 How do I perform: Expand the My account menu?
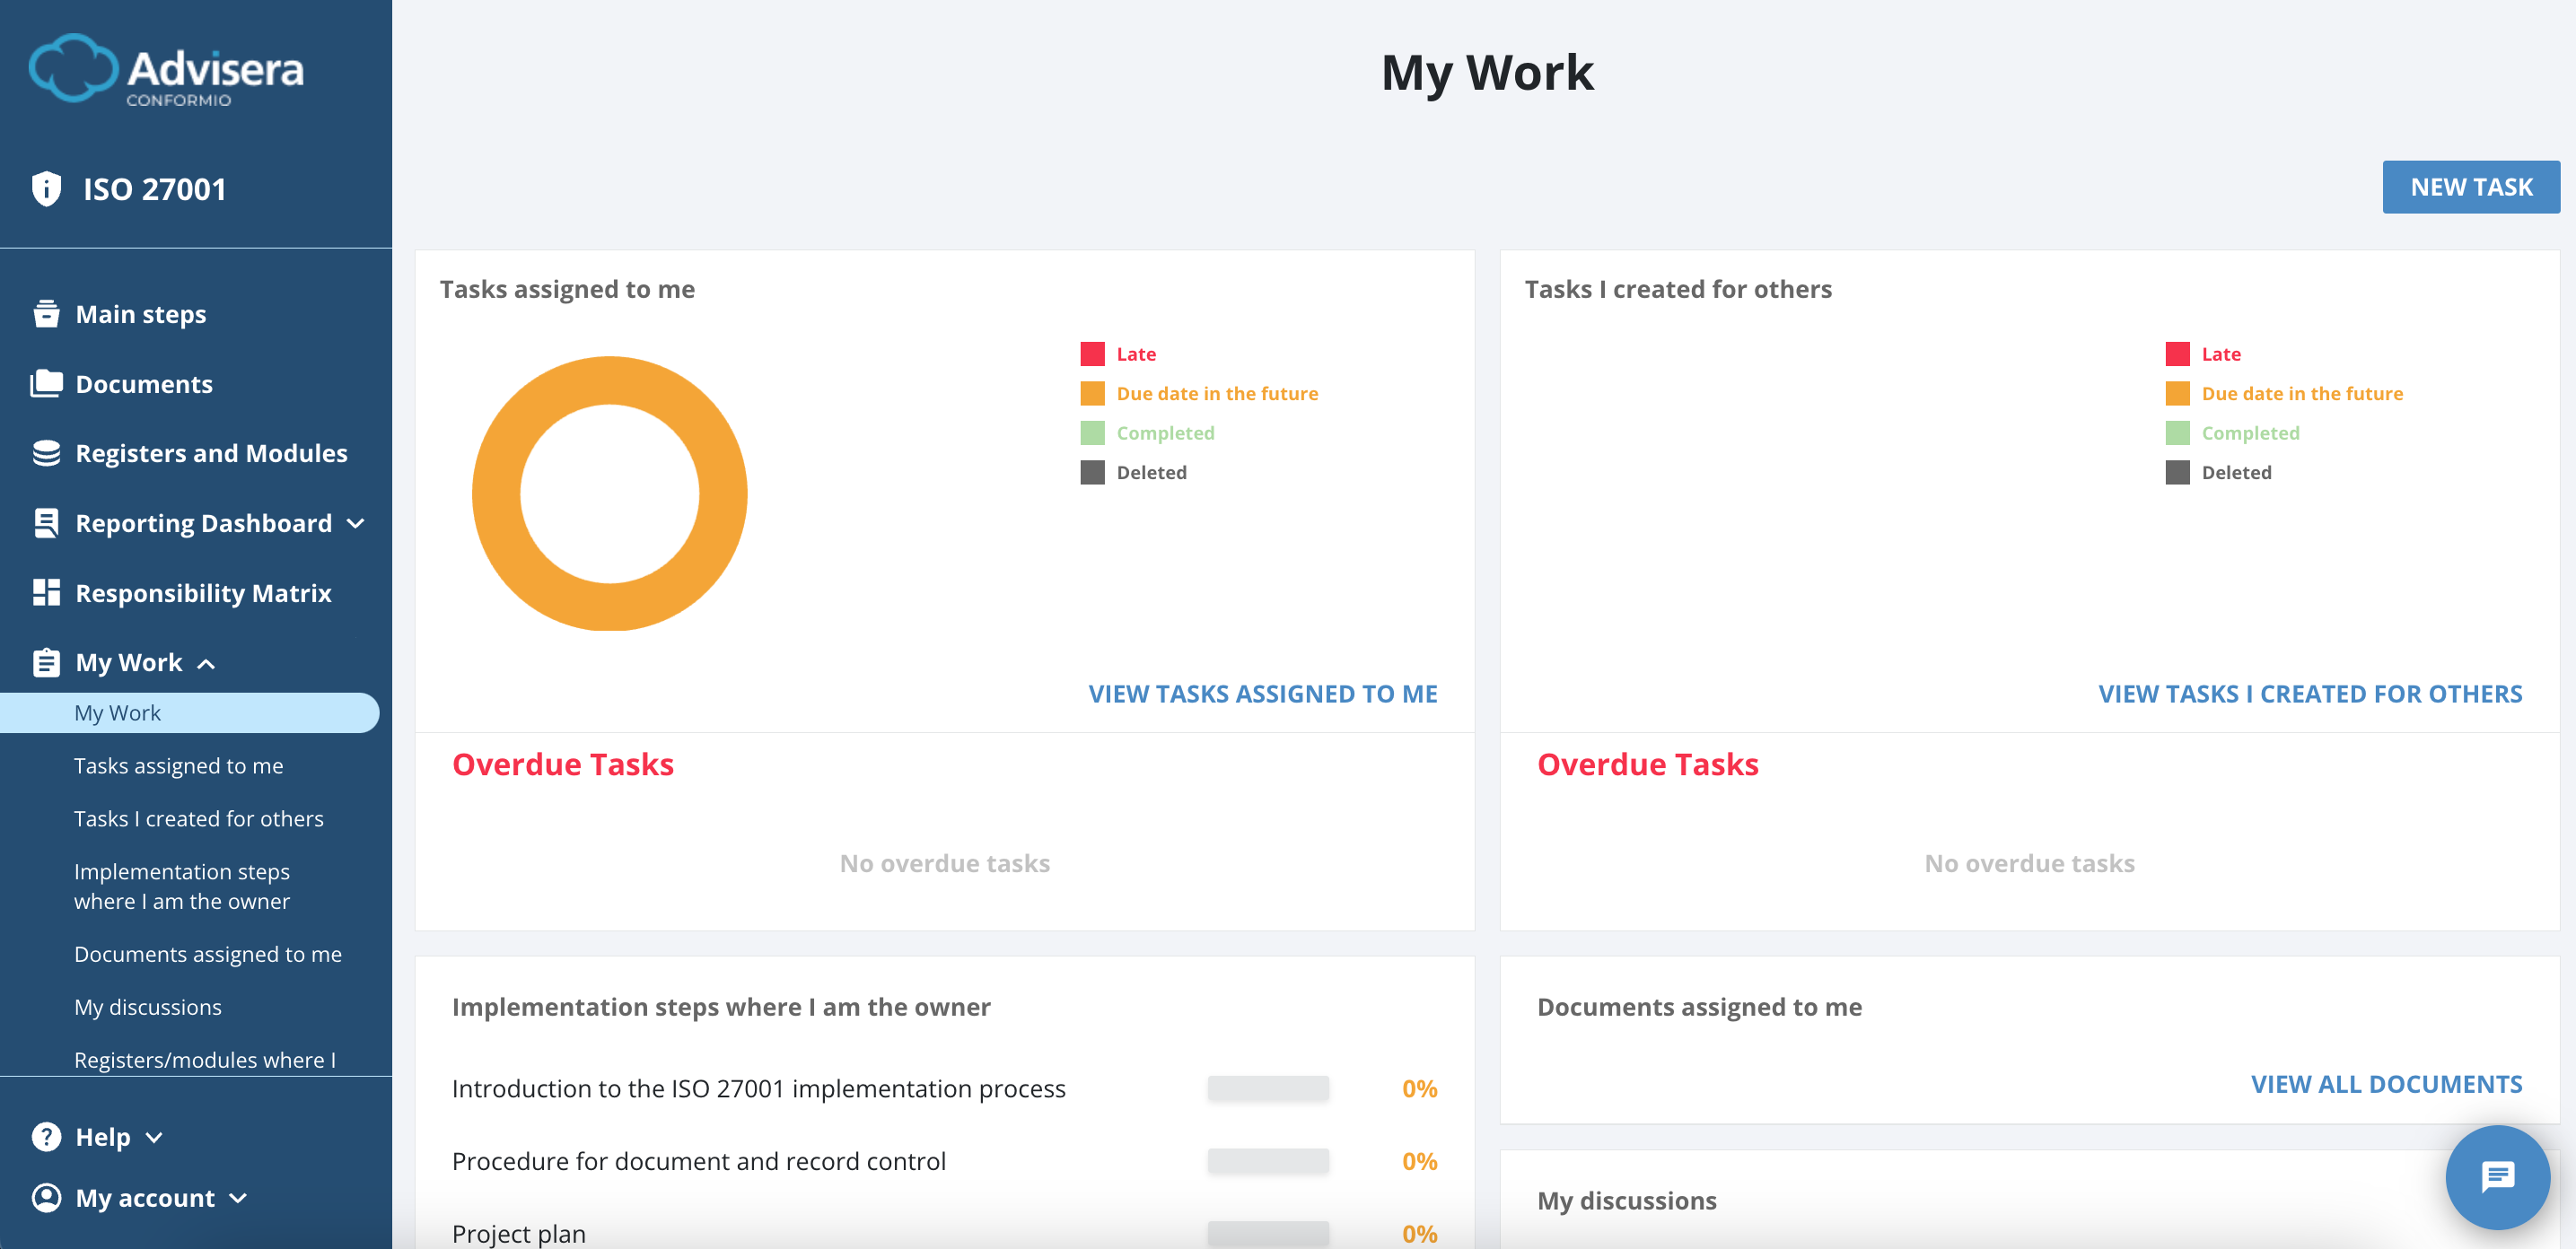[x=238, y=1197]
